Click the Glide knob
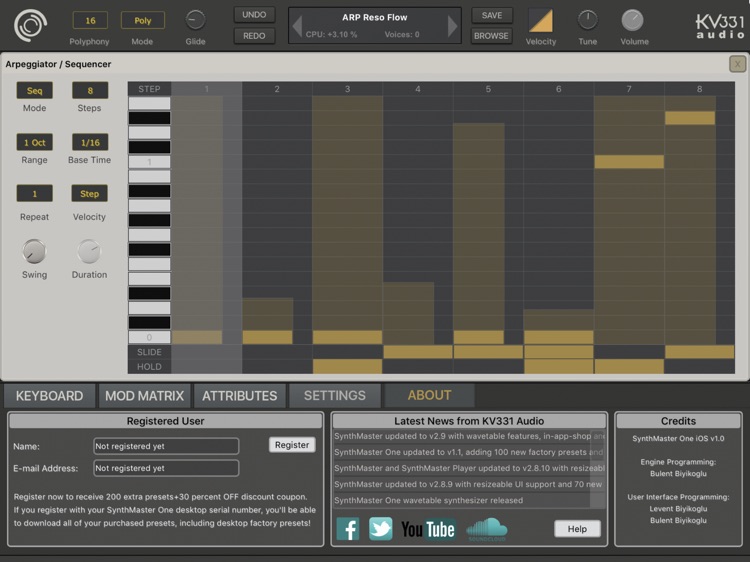750x562 pixels. (195, 20)
